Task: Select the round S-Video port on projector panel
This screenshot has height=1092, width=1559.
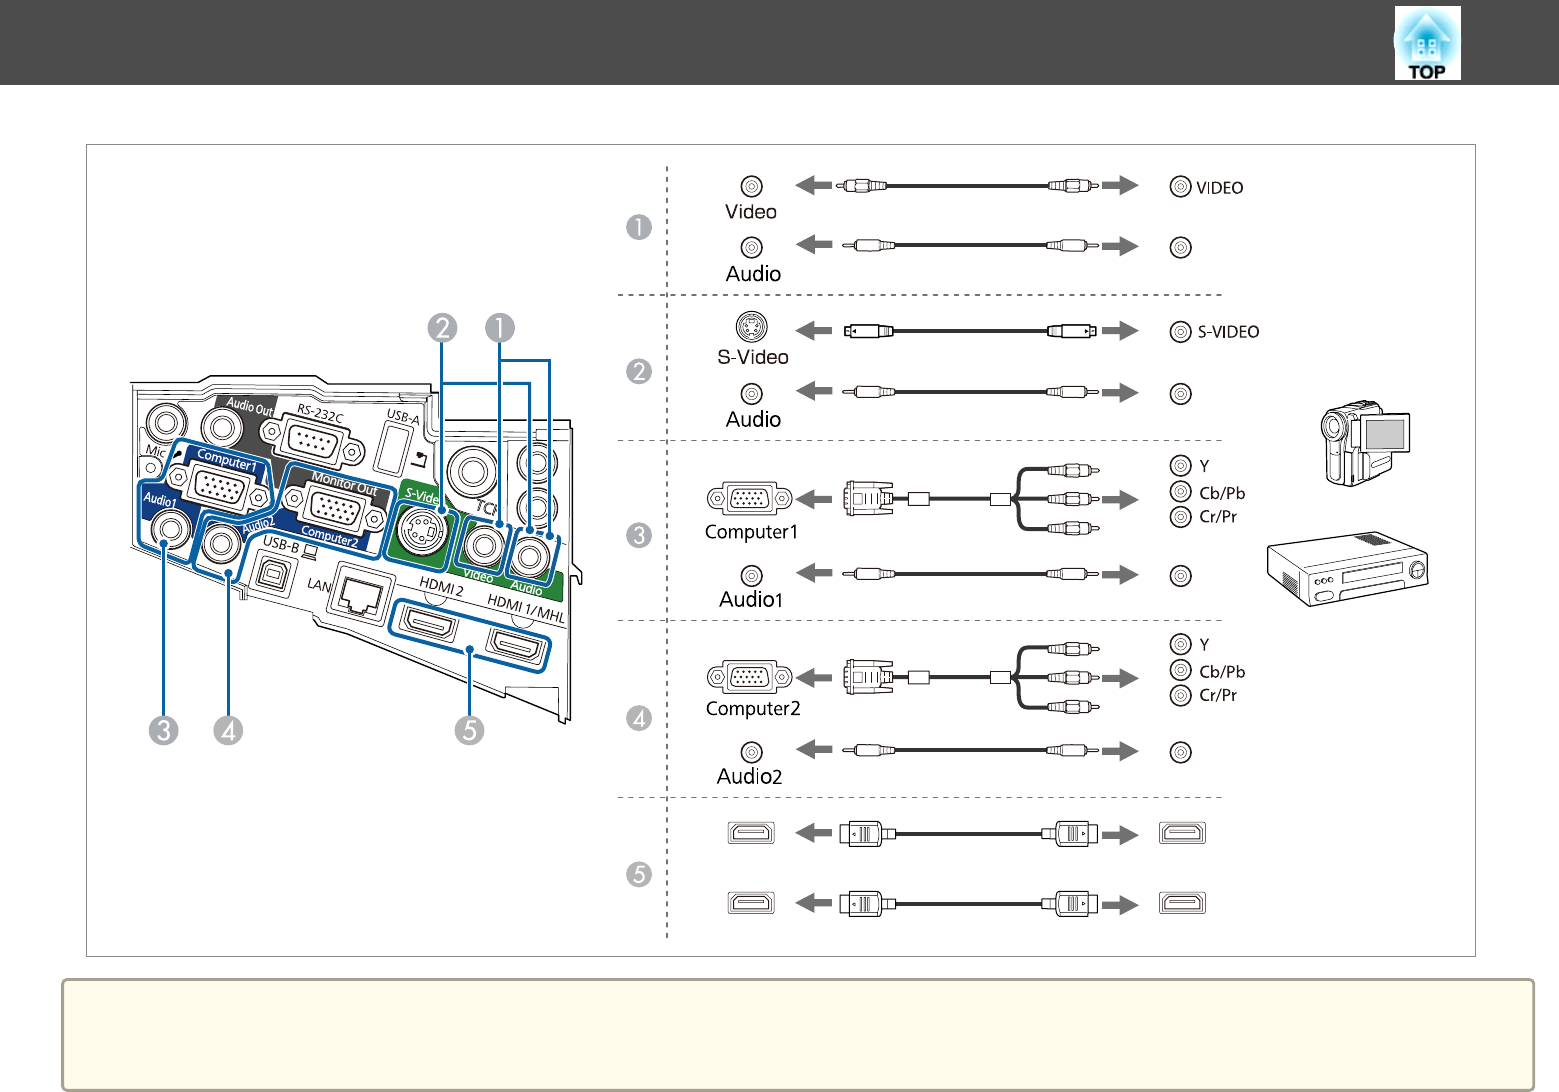Action: (x=421, y=531)
